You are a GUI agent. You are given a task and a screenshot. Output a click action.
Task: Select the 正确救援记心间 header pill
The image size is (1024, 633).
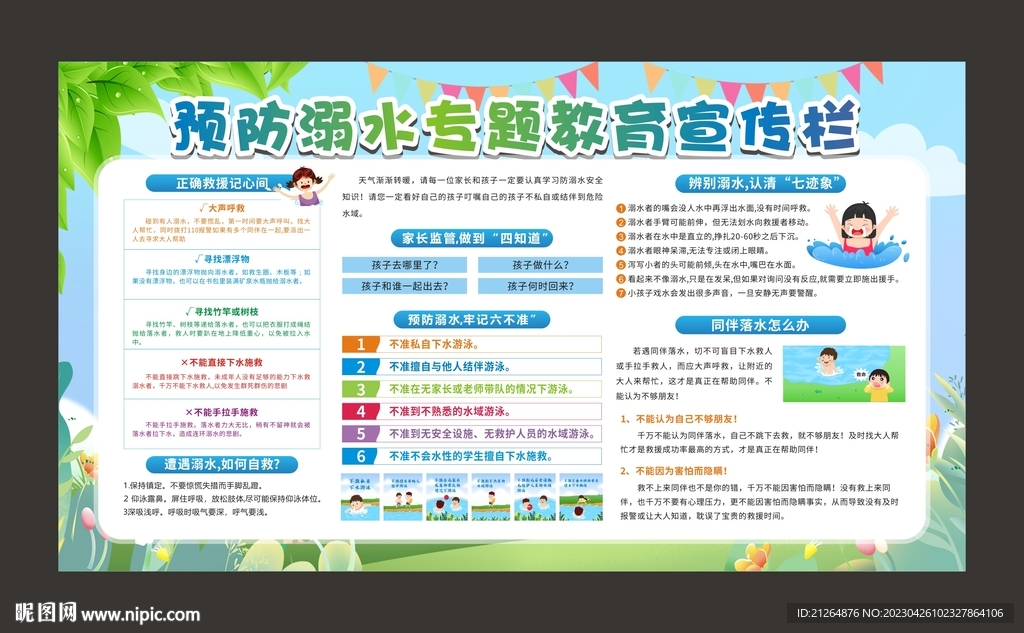221,184
